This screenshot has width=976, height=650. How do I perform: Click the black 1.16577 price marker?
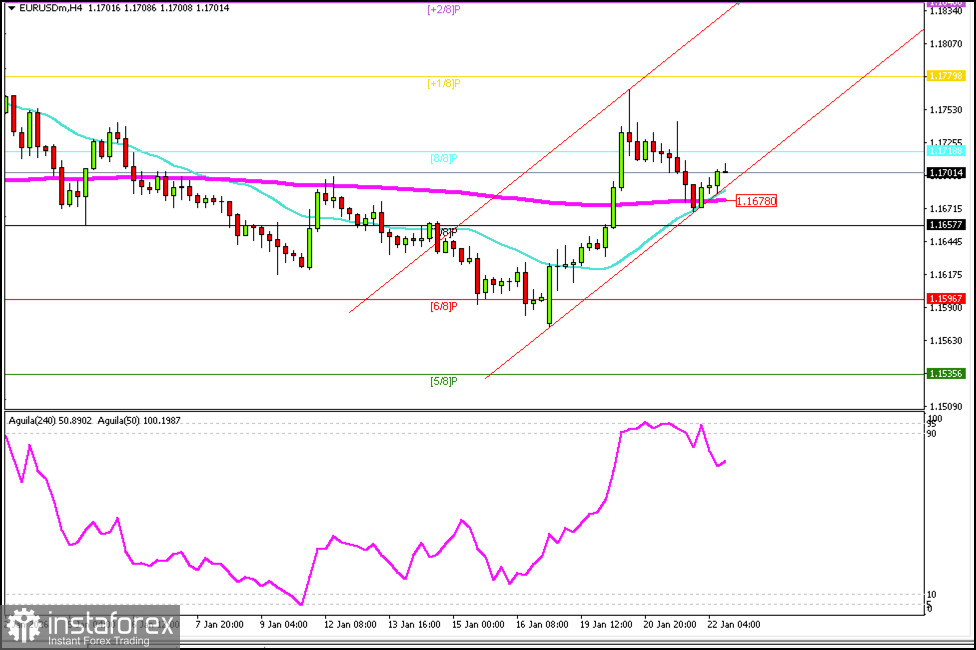(948, 224)
